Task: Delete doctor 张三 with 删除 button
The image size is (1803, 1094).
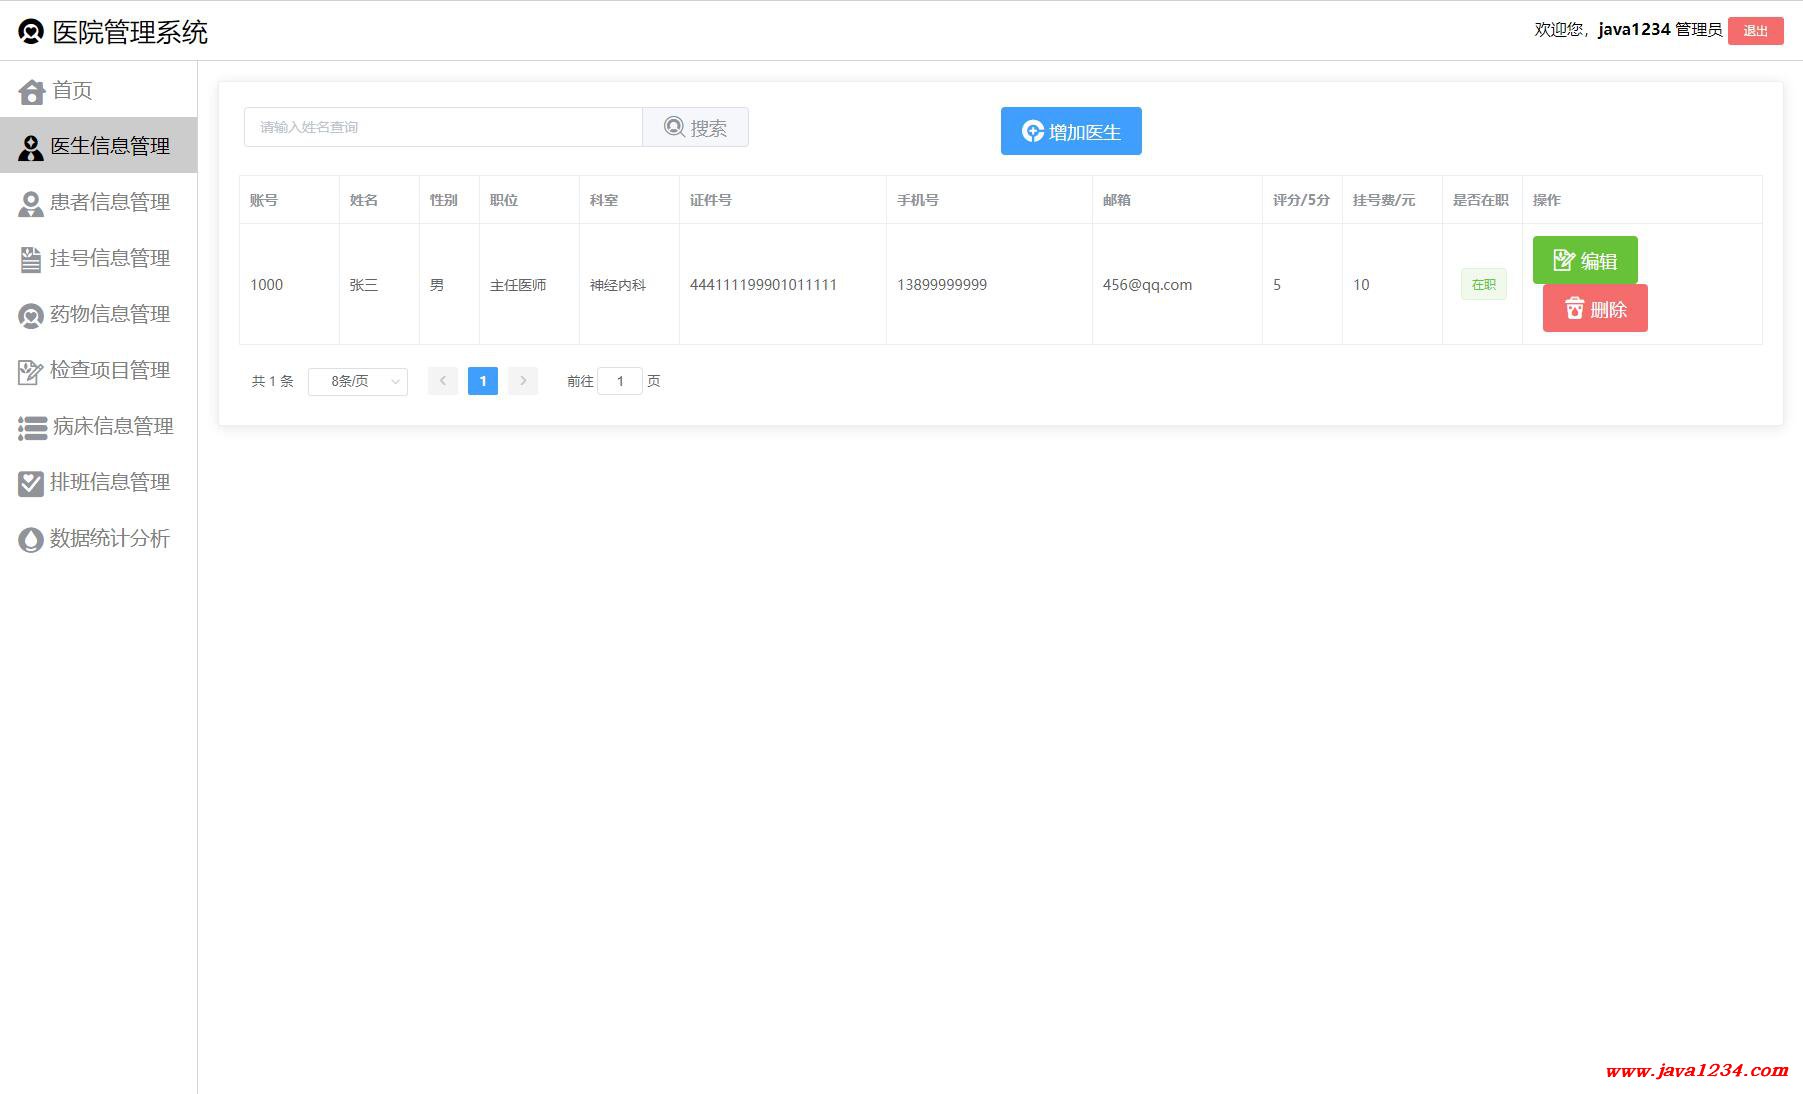Action: point(1595,308)
